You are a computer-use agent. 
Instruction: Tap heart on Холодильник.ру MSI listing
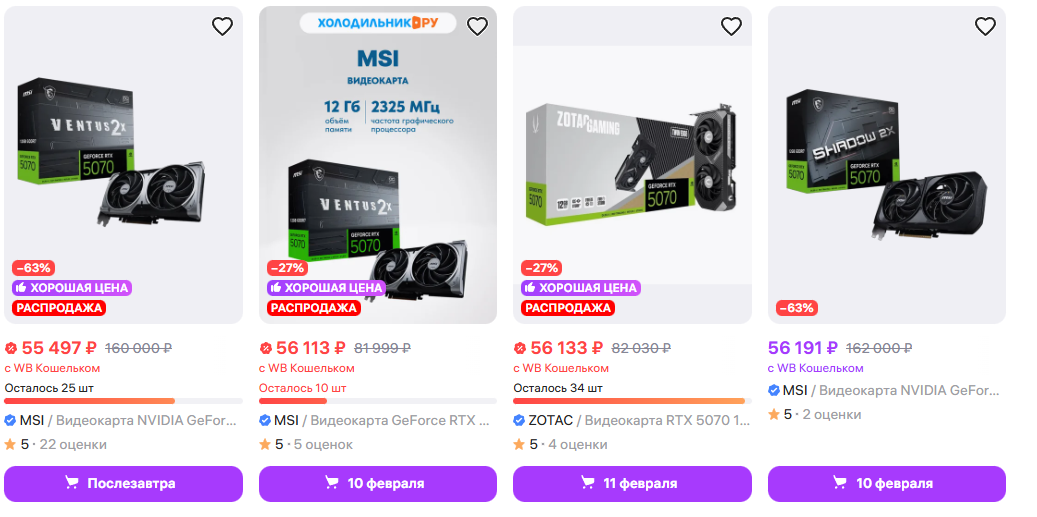(x=477, y=27)
